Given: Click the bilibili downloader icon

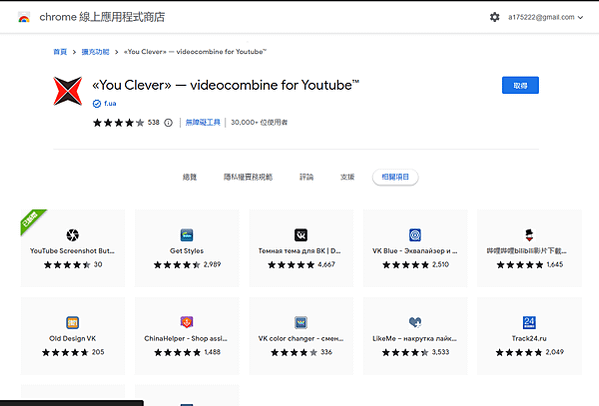Looking at the screenshot, I should 529,235.
